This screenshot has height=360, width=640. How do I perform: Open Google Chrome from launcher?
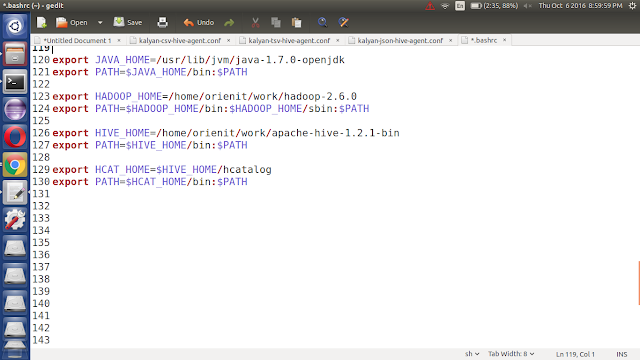coord(15,165)
